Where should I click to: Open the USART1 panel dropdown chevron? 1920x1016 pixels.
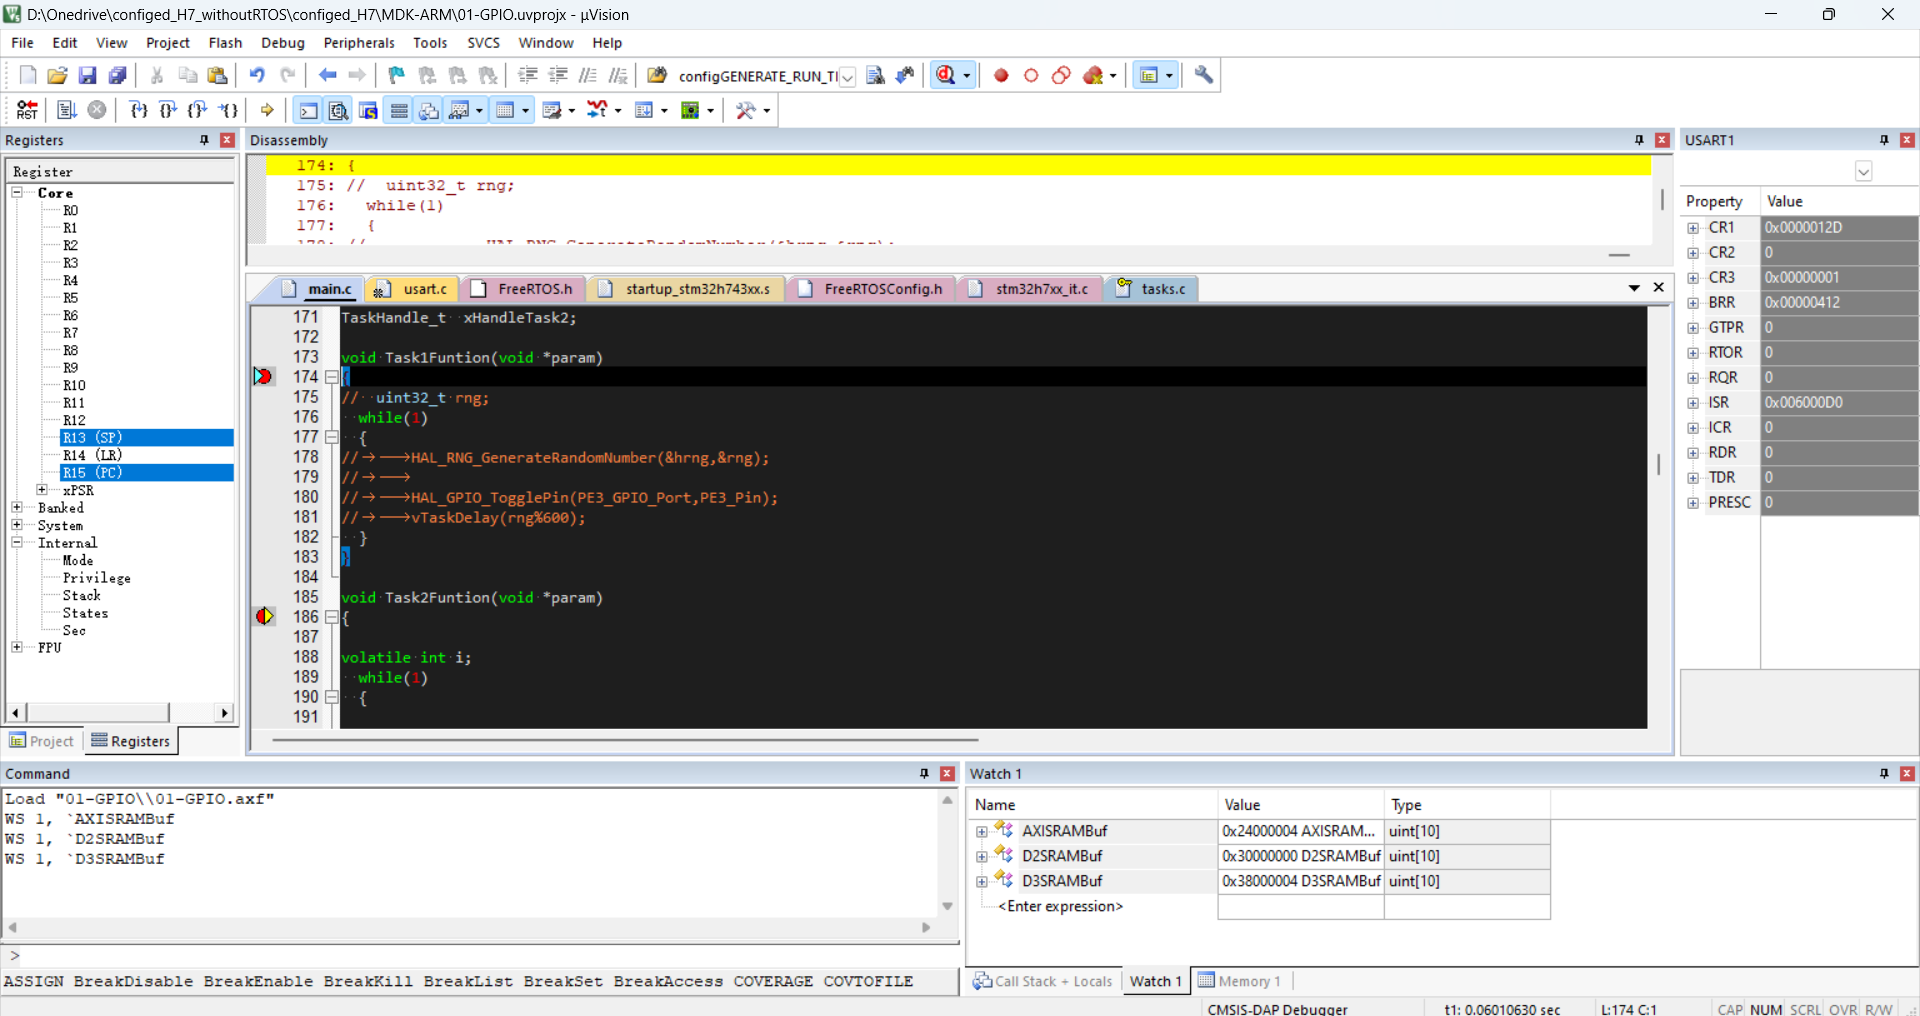point(1863,171)
